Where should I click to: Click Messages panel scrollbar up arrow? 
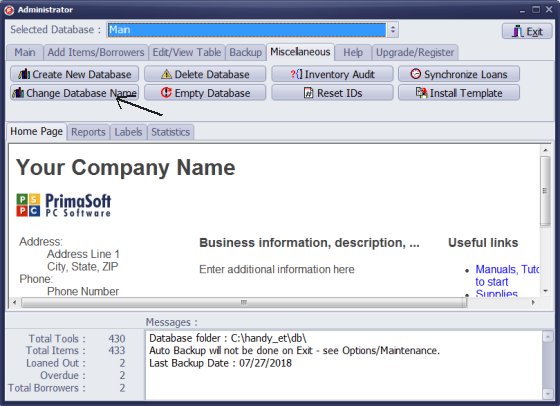tap(548, 337)
